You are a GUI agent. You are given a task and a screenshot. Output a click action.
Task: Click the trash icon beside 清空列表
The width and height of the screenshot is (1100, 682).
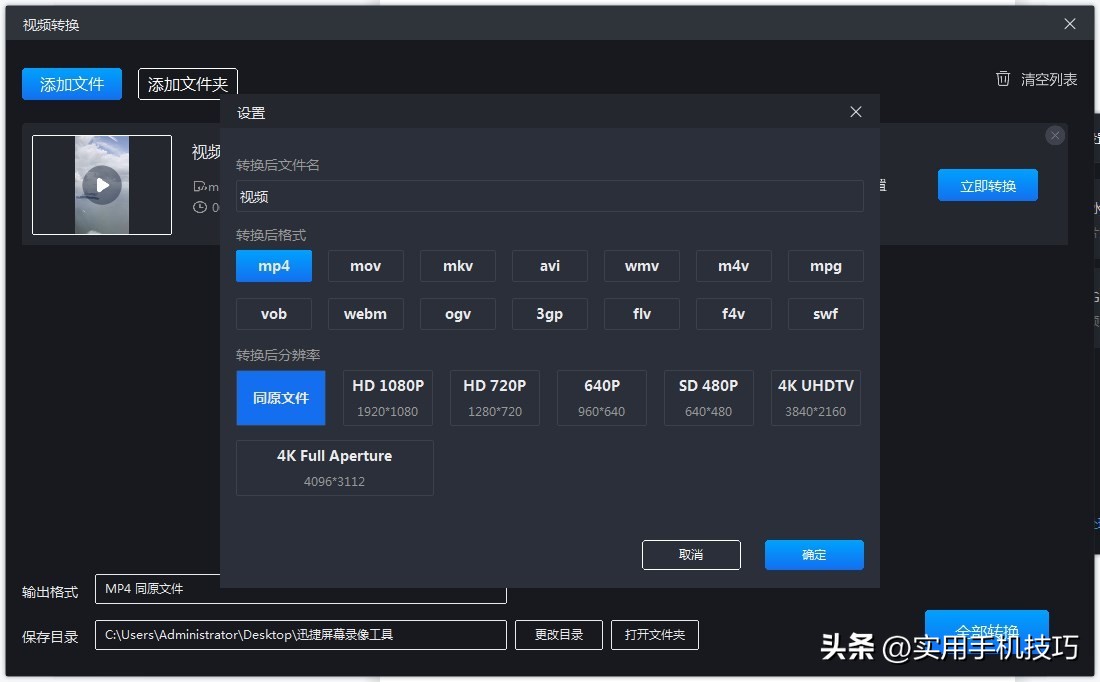click(1003, 78)
